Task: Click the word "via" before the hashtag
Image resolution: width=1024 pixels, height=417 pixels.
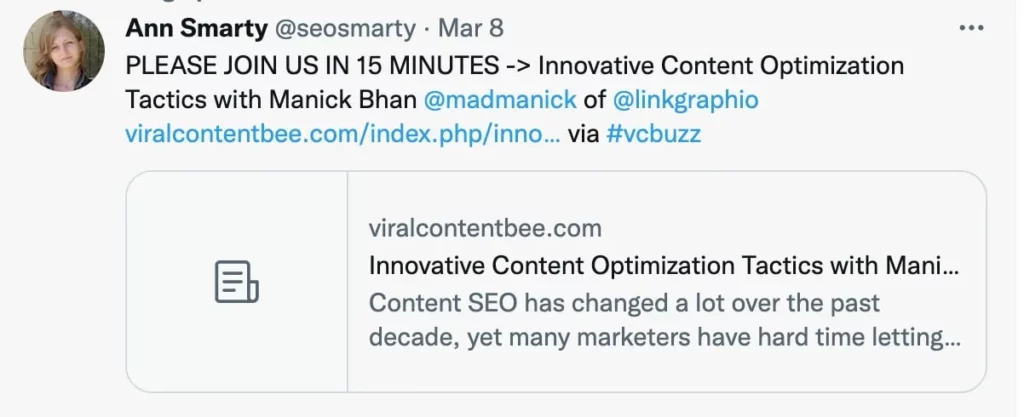Action: [x=583, y=134]
